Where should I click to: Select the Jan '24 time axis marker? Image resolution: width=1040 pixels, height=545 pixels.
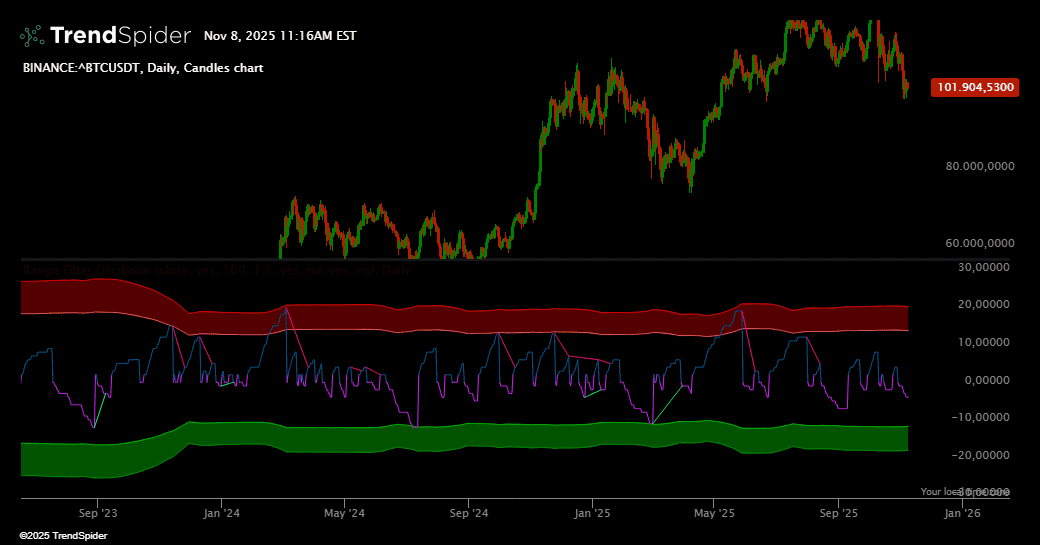click(x=221, y=513)
